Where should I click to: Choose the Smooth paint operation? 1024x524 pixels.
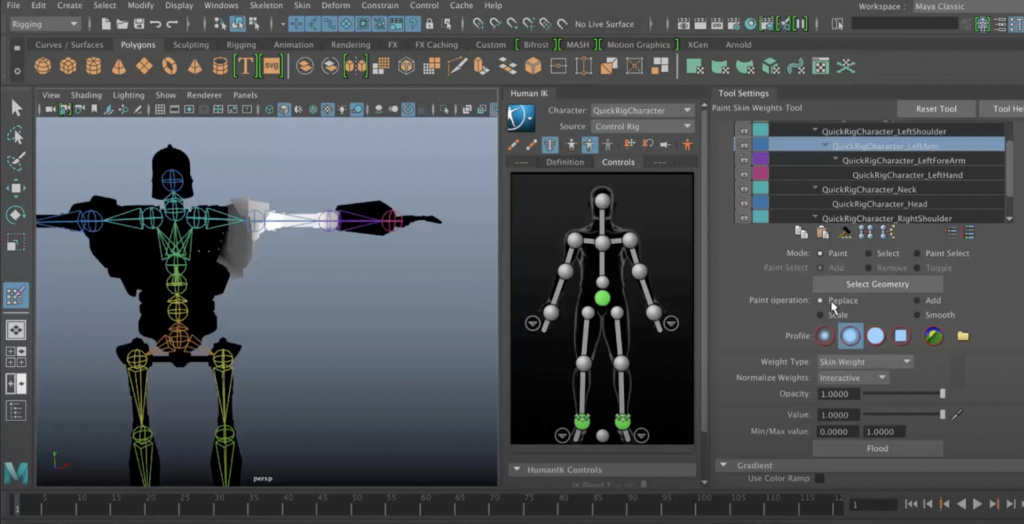pyautogui.click(x=917, y=315)
